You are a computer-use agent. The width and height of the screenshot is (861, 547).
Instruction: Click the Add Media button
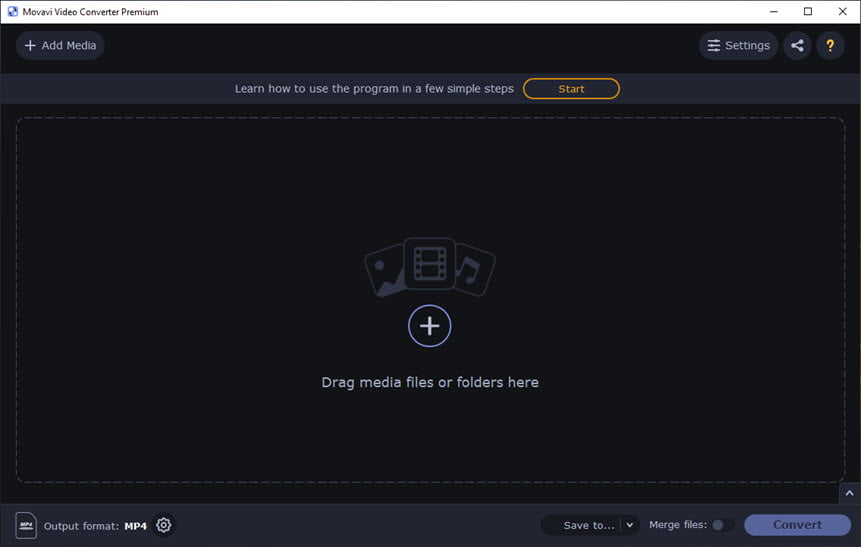point(60,46)
